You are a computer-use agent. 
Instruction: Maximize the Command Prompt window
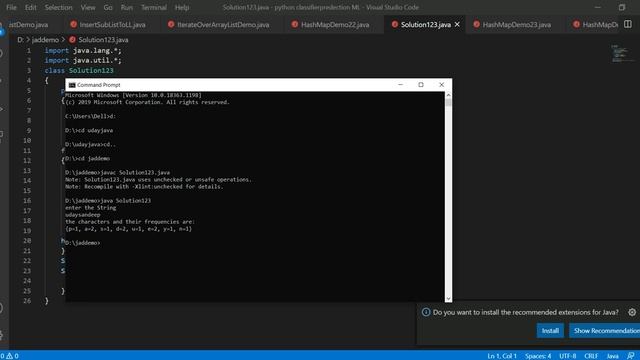pyautogui.click(x=421, y=84)
